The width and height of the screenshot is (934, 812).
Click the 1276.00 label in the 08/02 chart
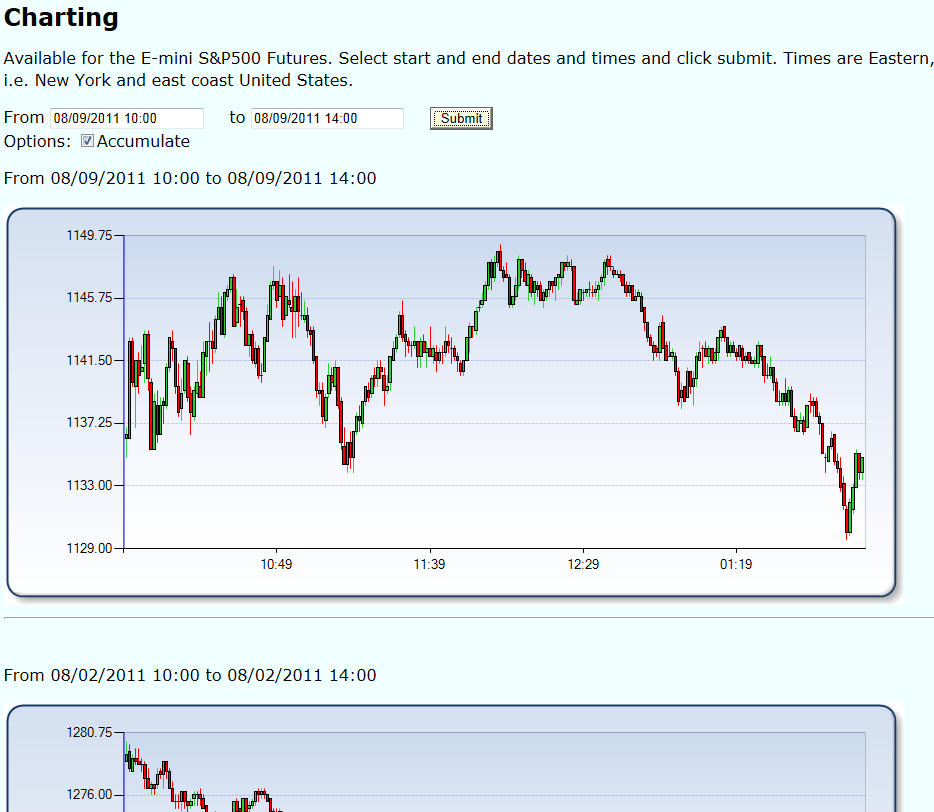[89, 795]
